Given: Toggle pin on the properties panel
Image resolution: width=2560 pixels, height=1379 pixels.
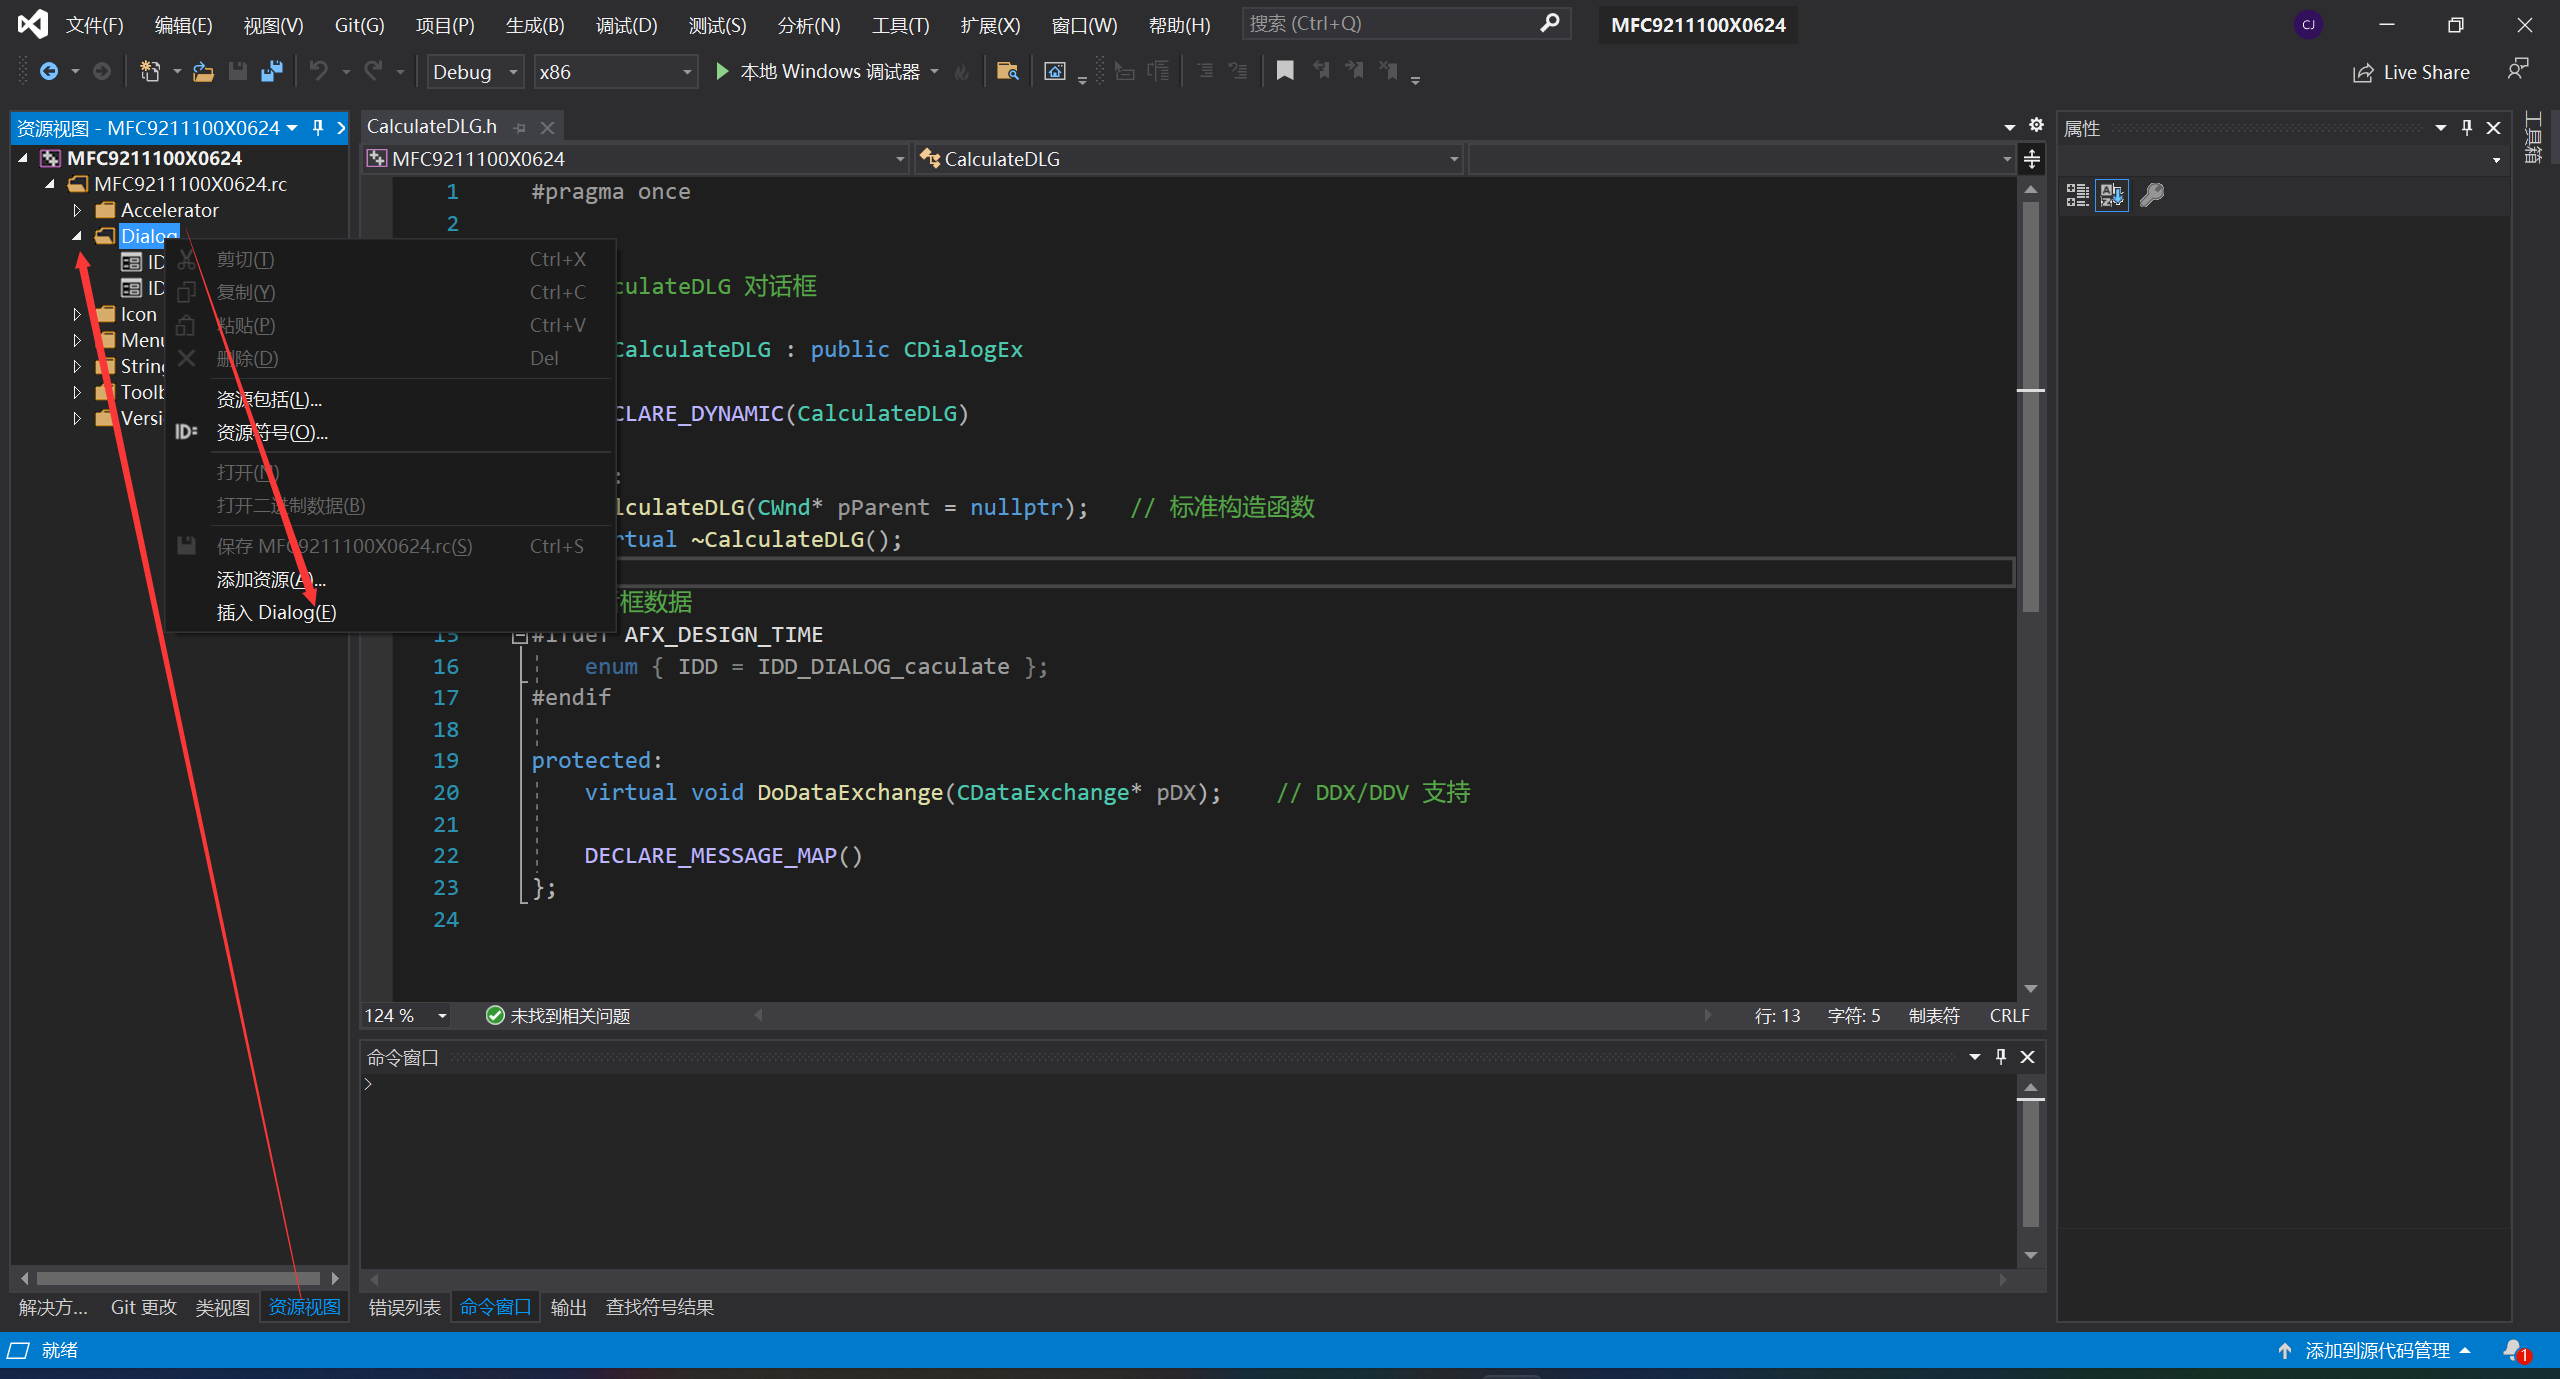Looking at the screenshot, I should 2467,128.
